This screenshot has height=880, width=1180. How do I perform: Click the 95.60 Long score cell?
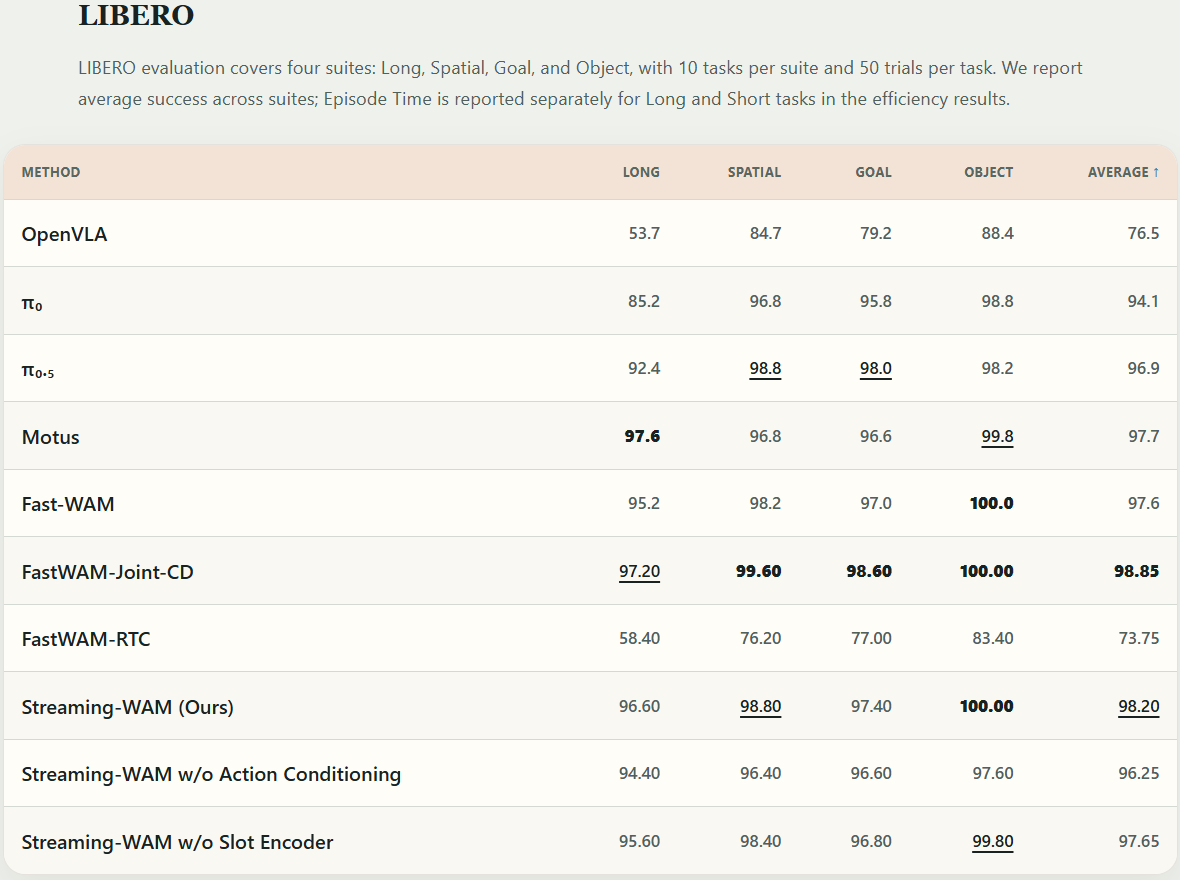pyautogui.click(x=640, y=841)
